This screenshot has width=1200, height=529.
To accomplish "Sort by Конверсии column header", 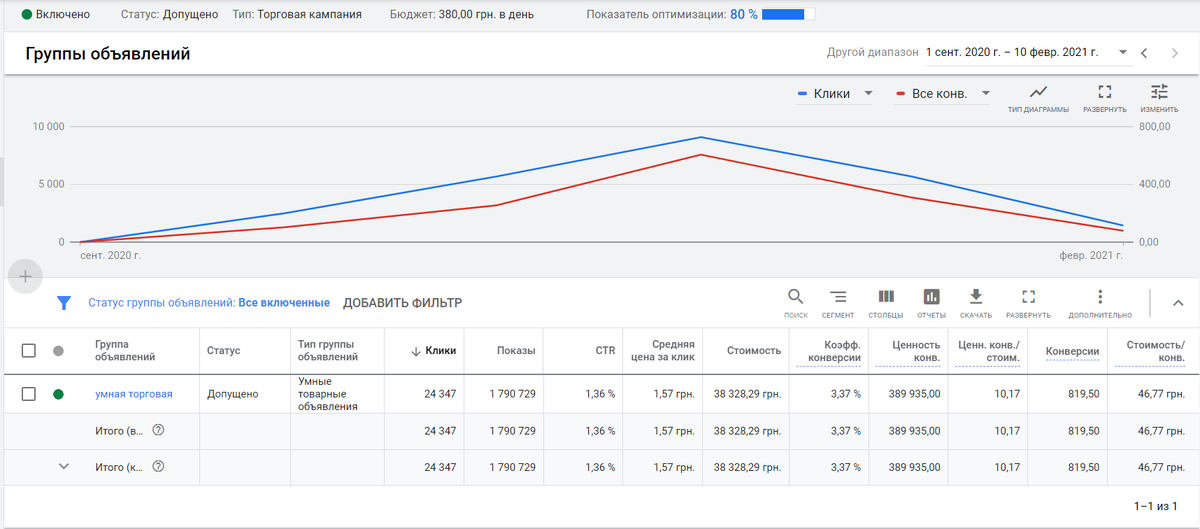I will tap(1072, 351).
